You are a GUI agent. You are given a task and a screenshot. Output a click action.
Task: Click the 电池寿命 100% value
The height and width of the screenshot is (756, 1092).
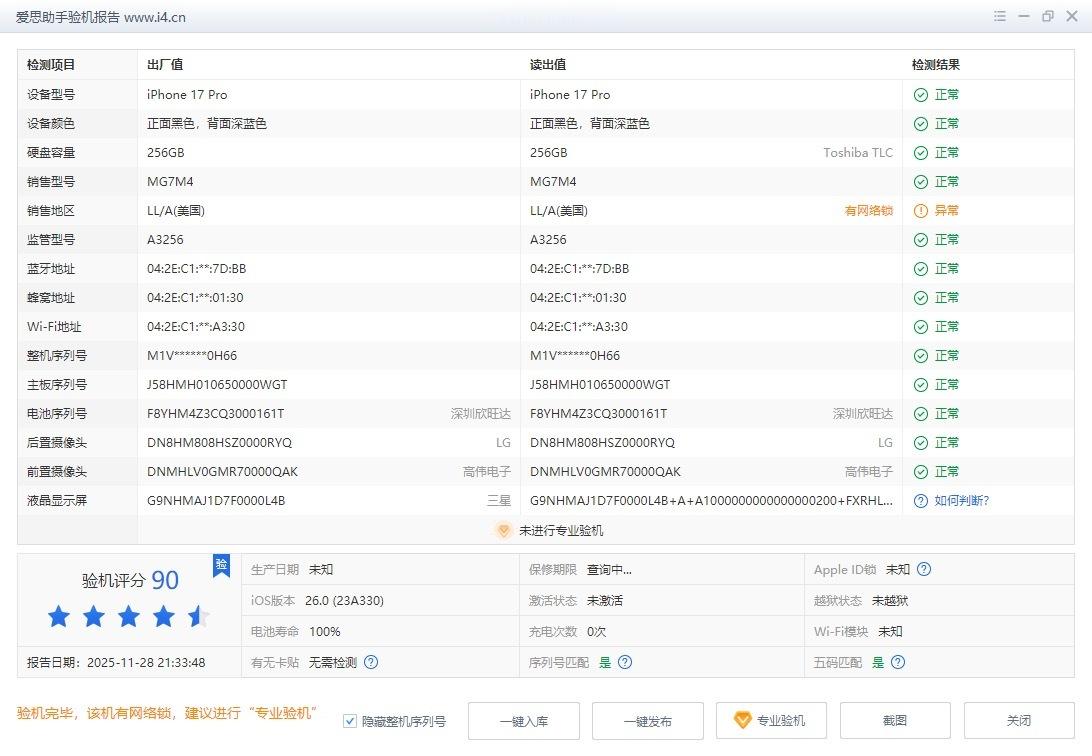[x=325, y=631]
